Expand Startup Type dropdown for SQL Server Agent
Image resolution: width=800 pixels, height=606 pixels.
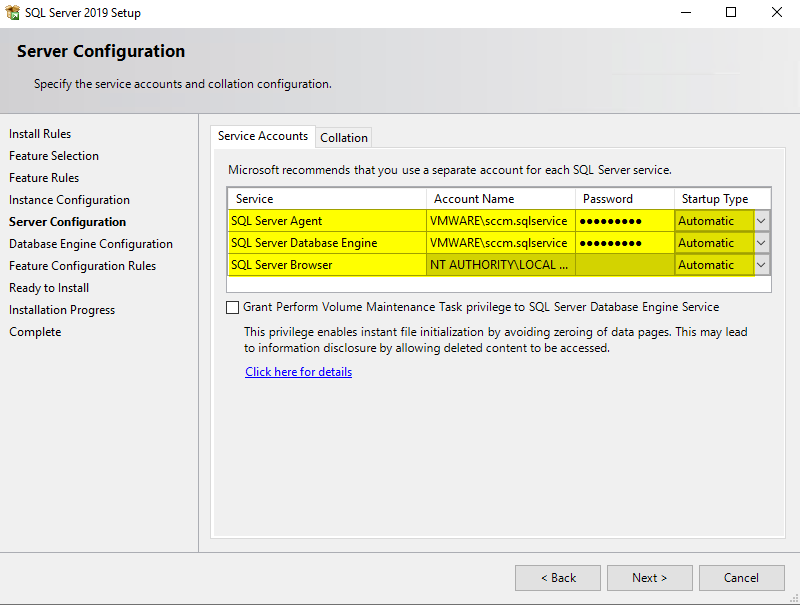[x=761, y=221]
